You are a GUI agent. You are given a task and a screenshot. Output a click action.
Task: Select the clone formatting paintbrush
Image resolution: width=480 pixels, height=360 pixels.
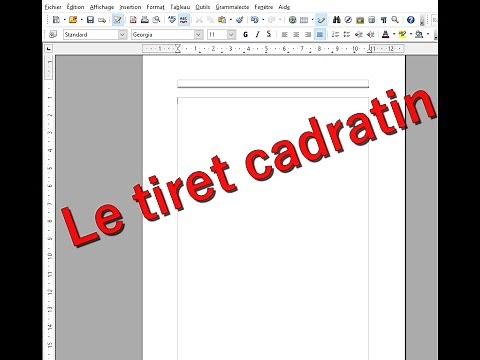tap(239, 20)
